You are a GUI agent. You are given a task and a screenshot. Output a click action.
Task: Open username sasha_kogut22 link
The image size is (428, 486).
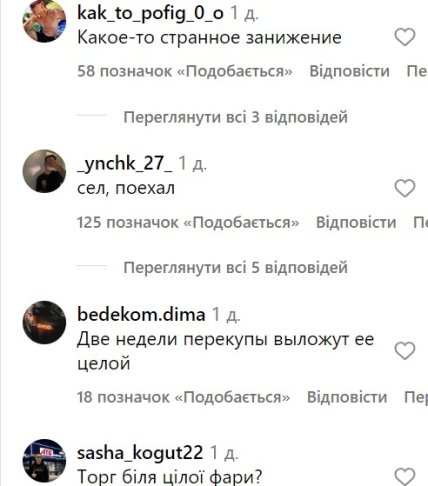pos(140,453)
